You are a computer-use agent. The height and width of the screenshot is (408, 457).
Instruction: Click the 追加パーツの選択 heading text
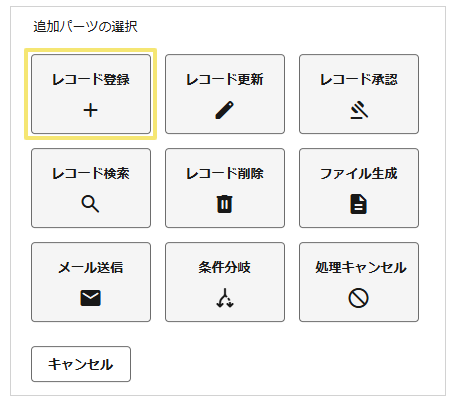(85, 26)
